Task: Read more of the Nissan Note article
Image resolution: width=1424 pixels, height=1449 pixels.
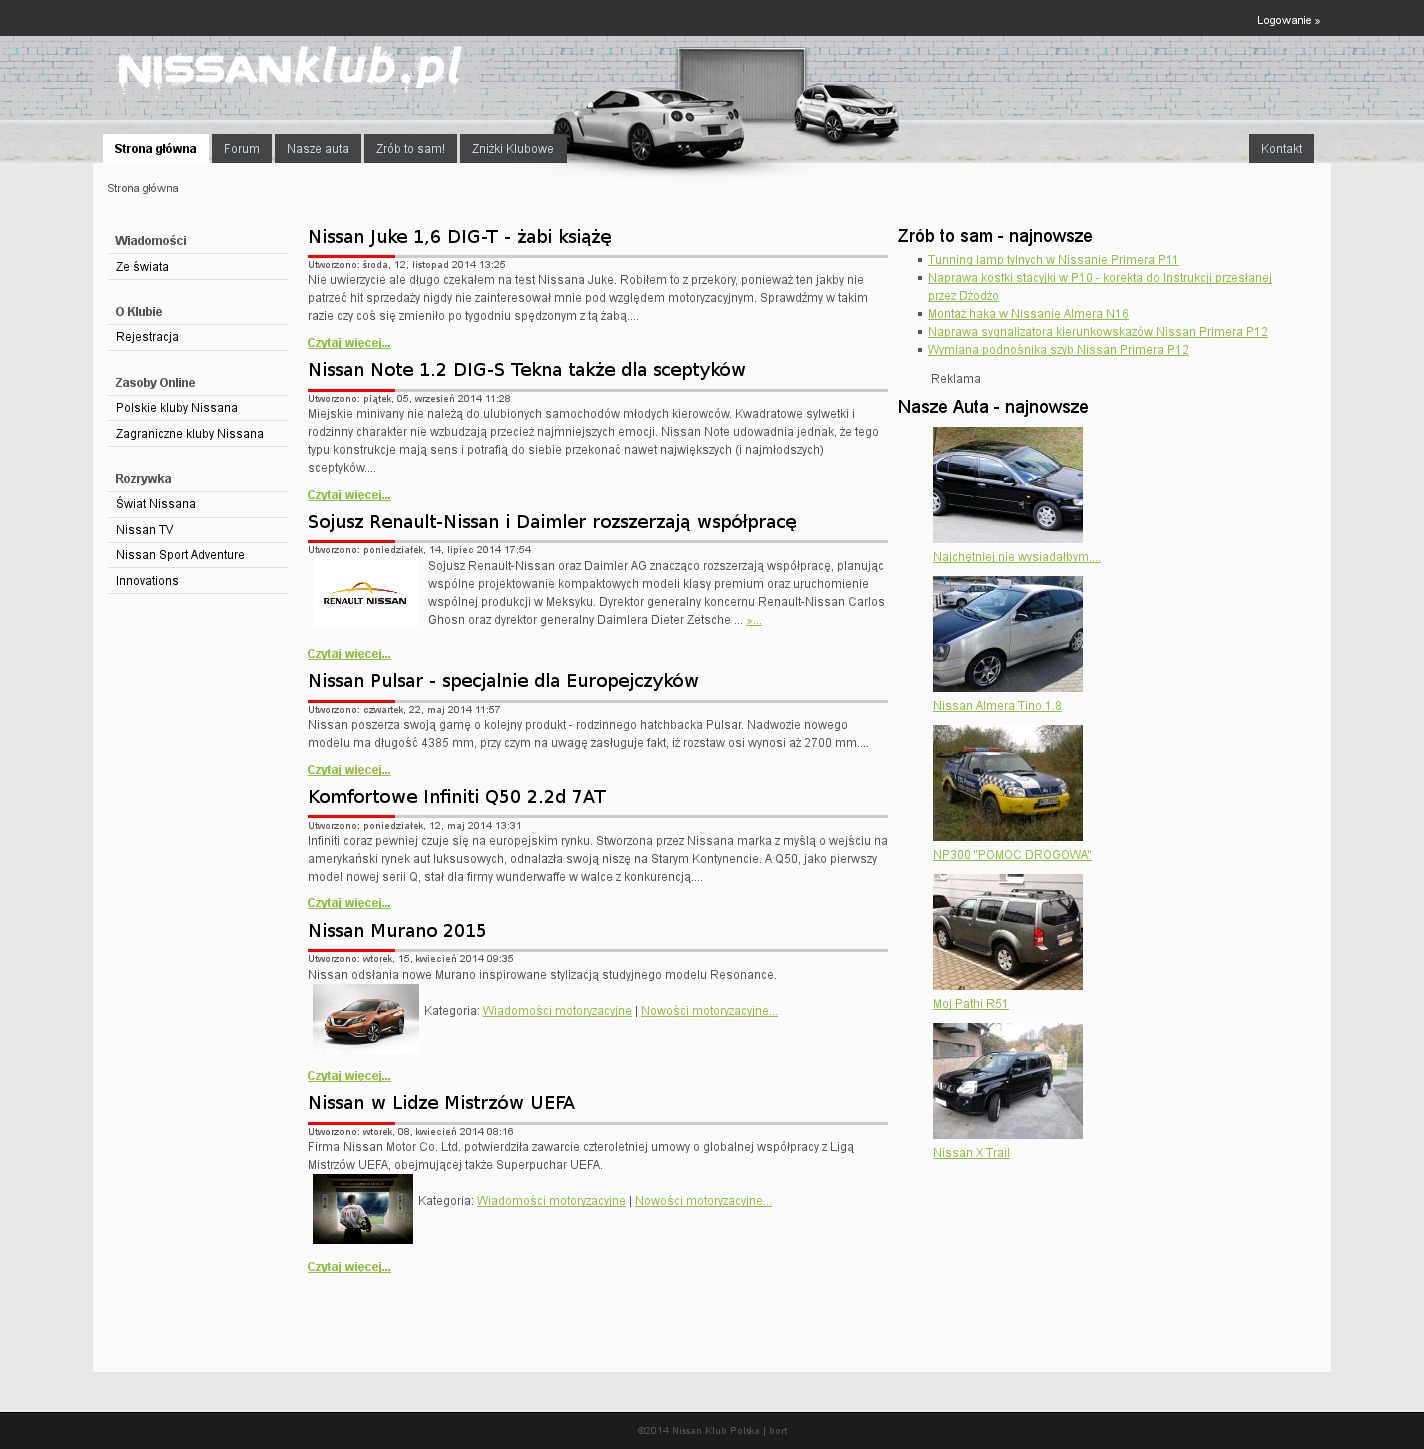Action: tap(349, 495)
